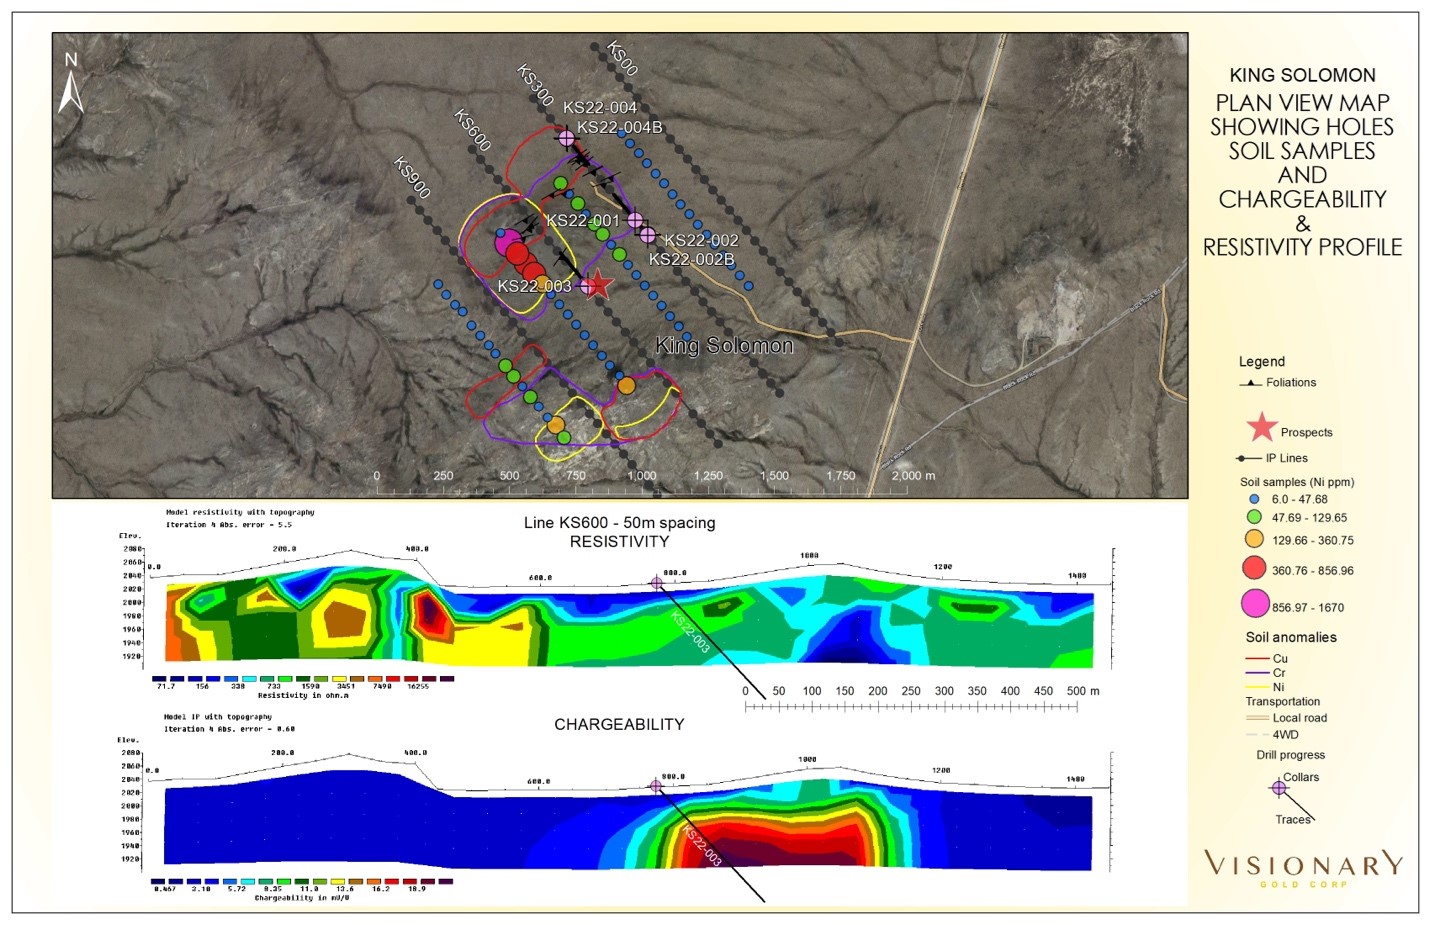The image size is (1430, 925).
Task: Click the KS22-002B hole label on the map
Action: coord(691,260)
